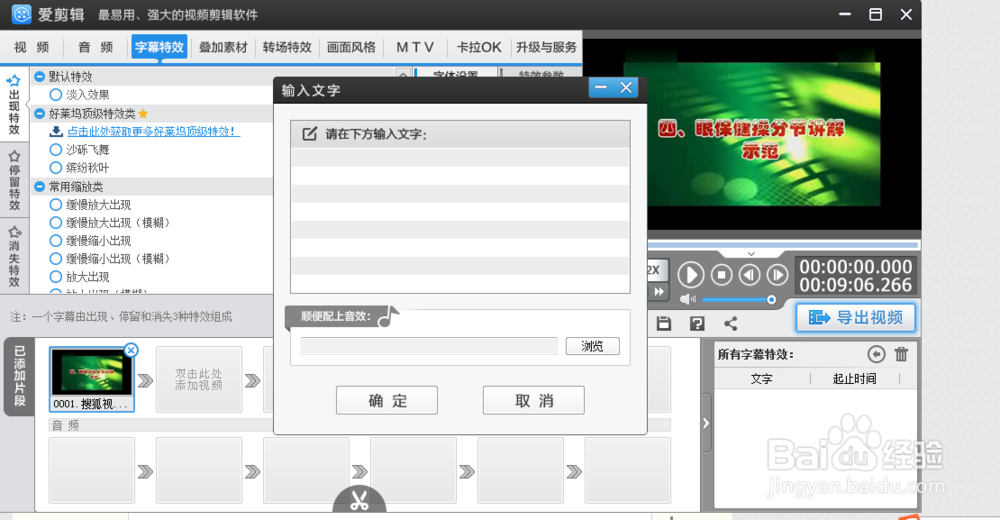
Task: Close the 输入文字 dialog
Action: (x=626, y=87)
